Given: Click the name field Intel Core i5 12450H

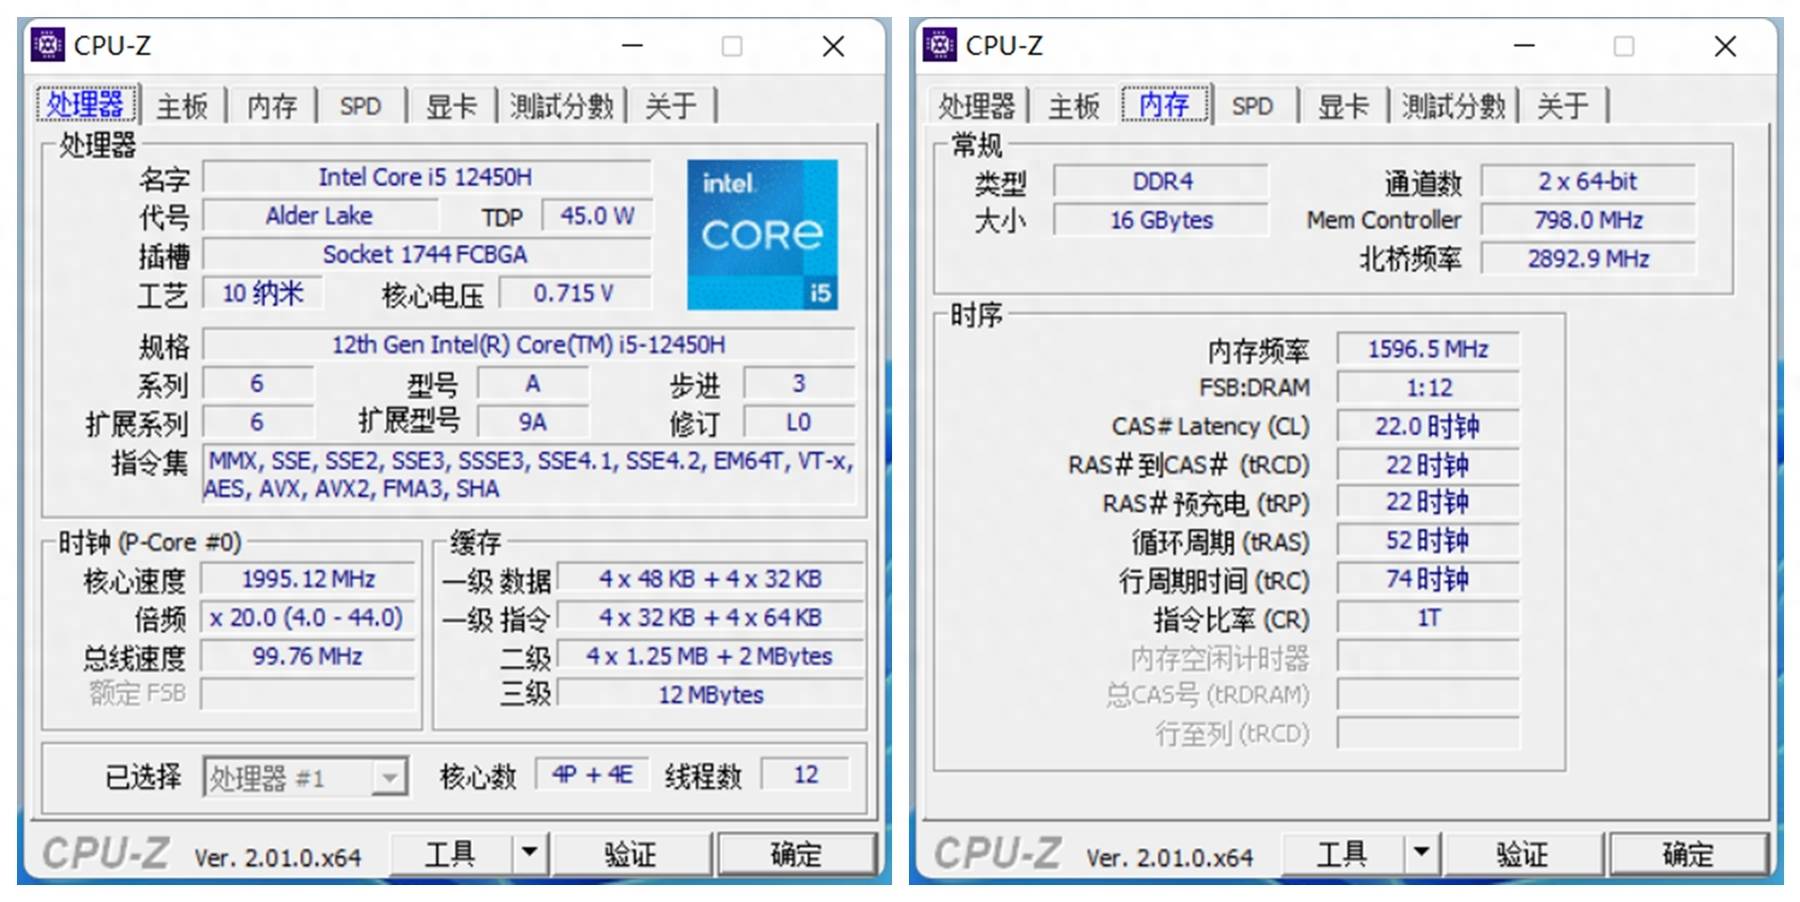Looking at the screenshot, I should 427,177.
